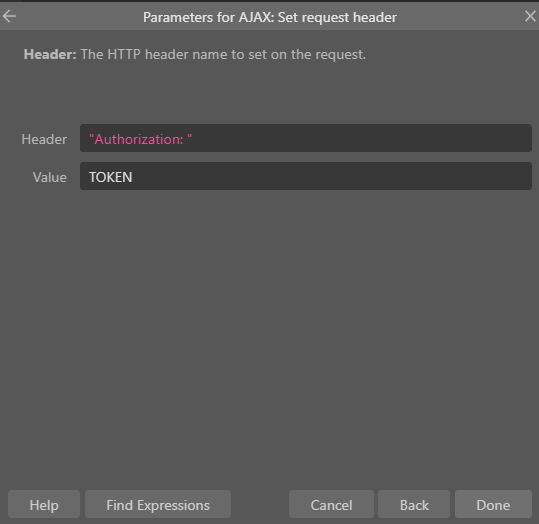Click the back arrow icon in title bar

pos(9,16)
